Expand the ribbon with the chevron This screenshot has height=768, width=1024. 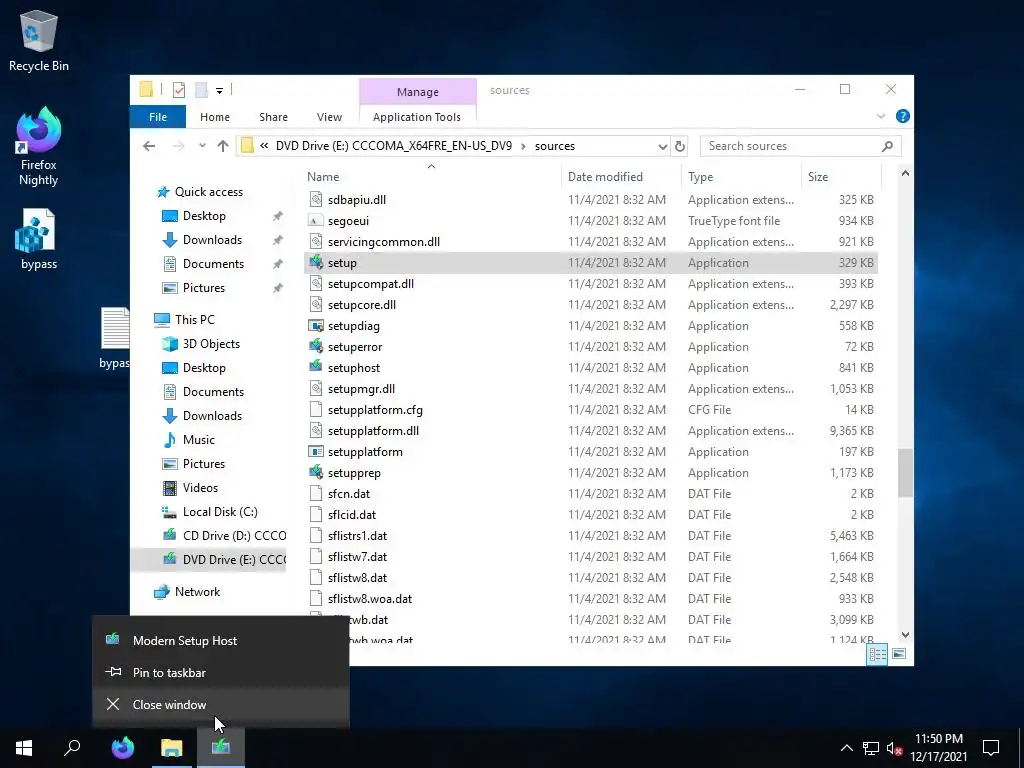tap(880, 116)
